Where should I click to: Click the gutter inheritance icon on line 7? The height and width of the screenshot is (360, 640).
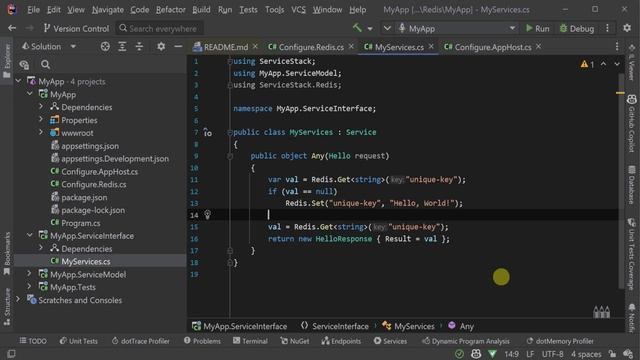(207, 132)
